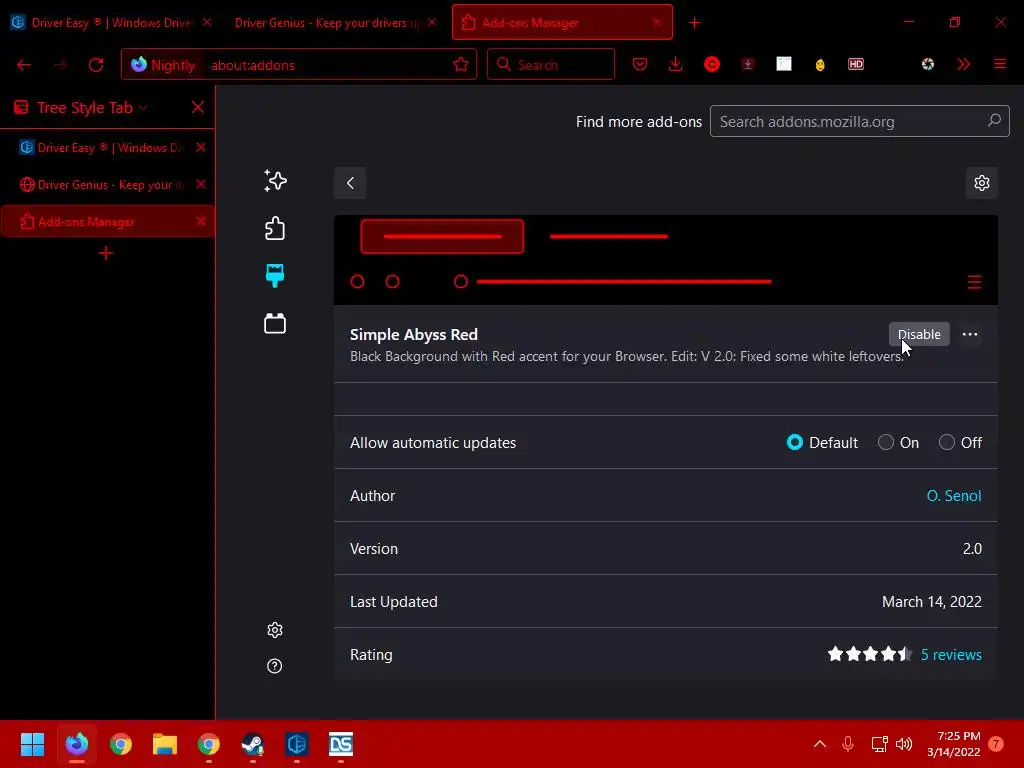
Task: Click the toolbar Search box
Action: [551, 65]
